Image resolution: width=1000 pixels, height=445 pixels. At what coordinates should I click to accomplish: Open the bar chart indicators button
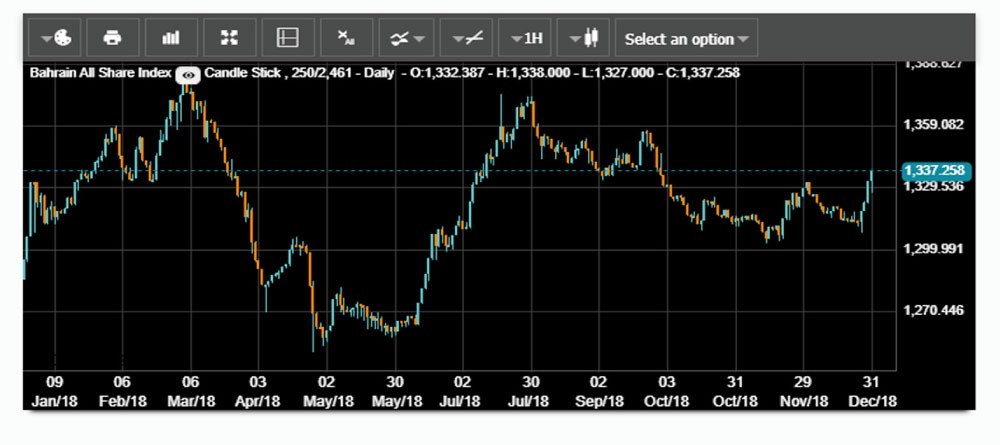[x=172, y=38]
